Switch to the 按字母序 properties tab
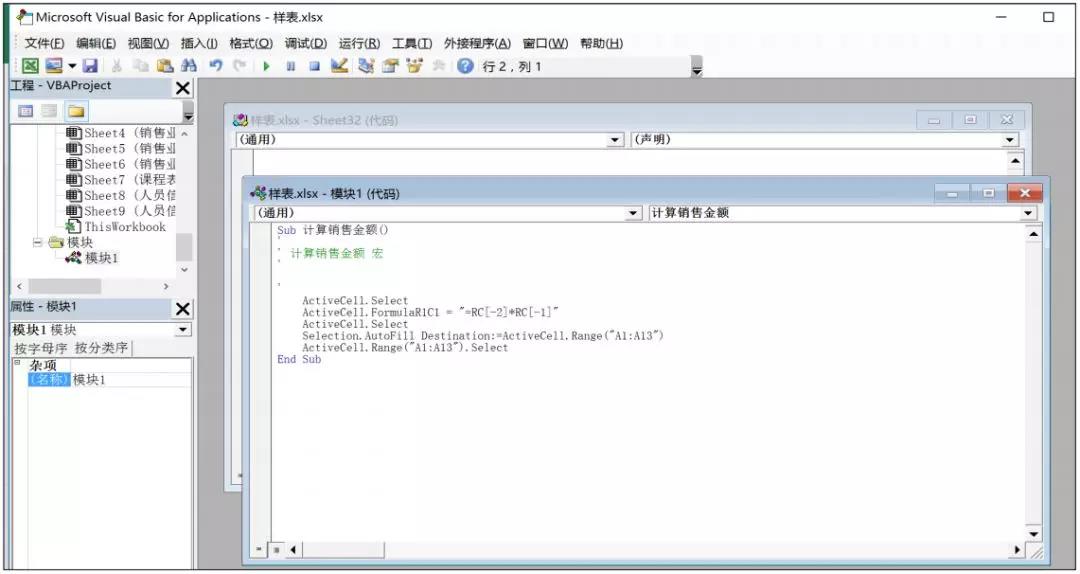 (41, 348)
